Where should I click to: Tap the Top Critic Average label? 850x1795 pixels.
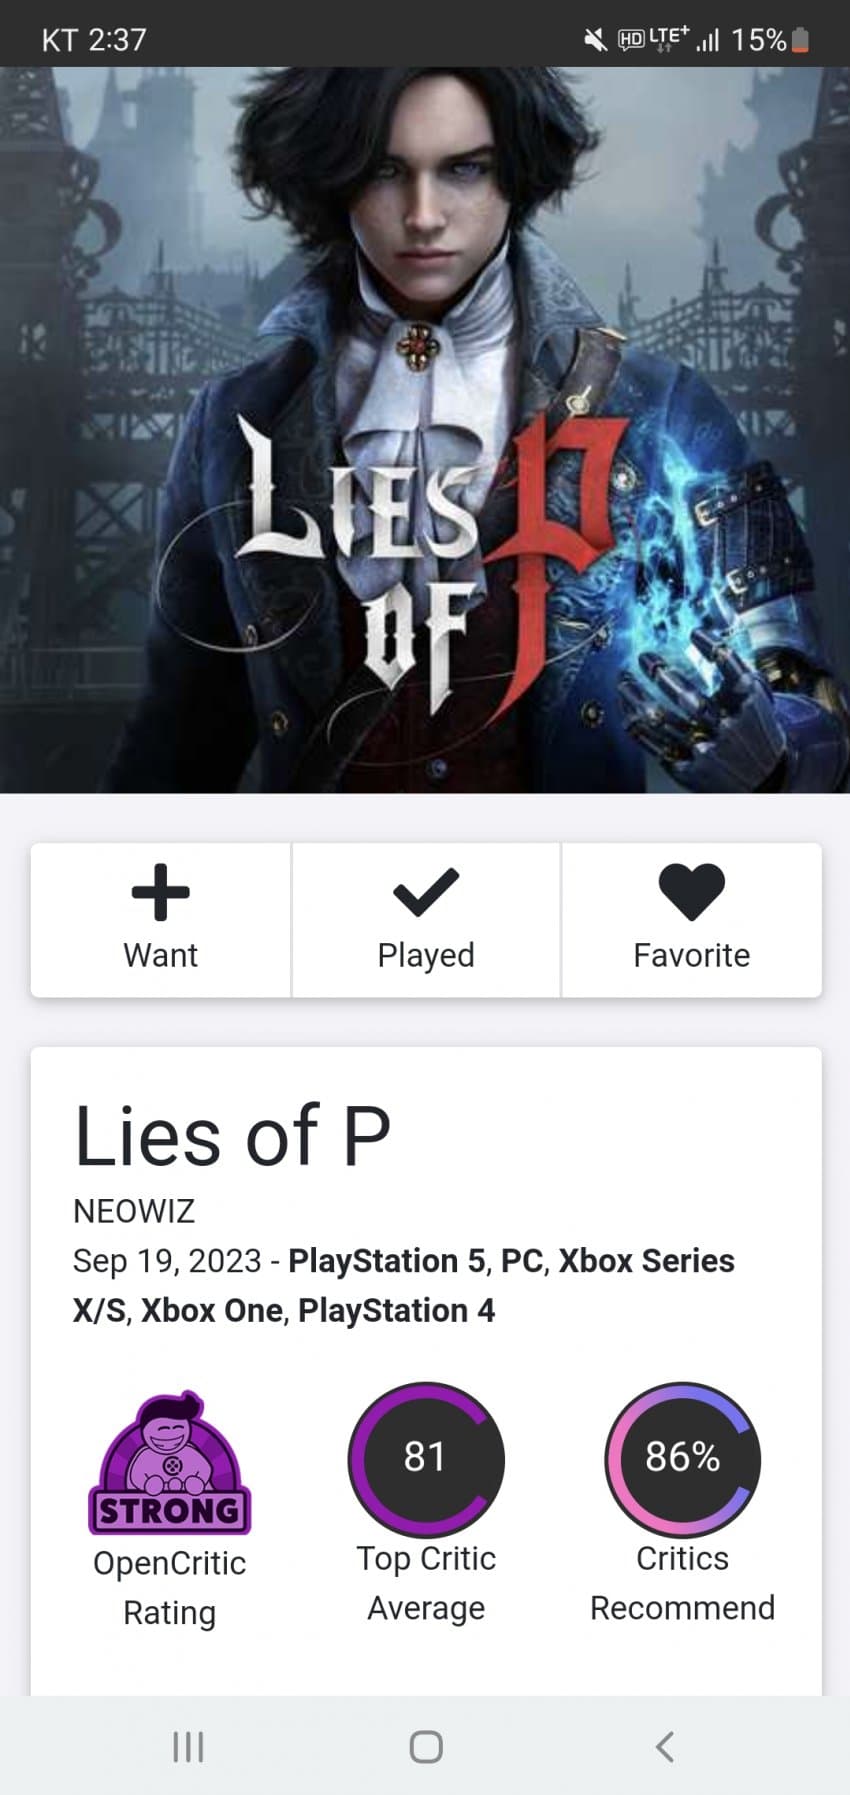click(426, 1583)
